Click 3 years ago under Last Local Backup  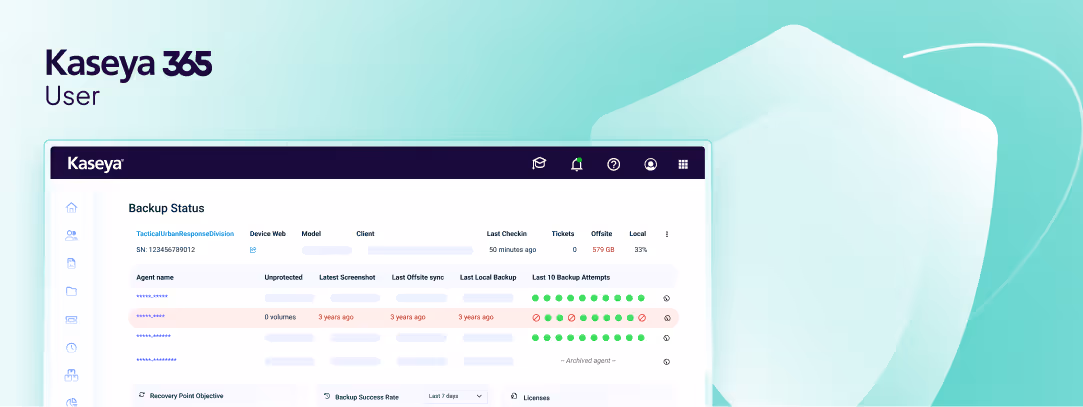pos(476,317)
